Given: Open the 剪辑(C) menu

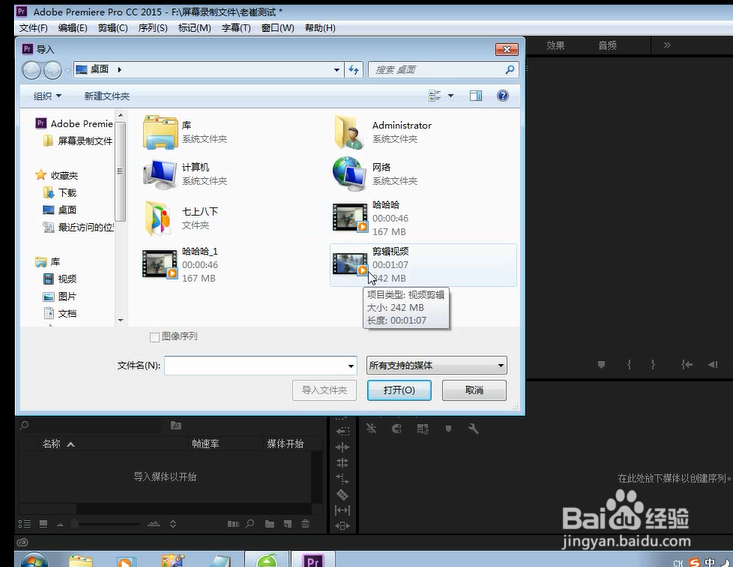Looking at the screenshot, I should 113,28.
